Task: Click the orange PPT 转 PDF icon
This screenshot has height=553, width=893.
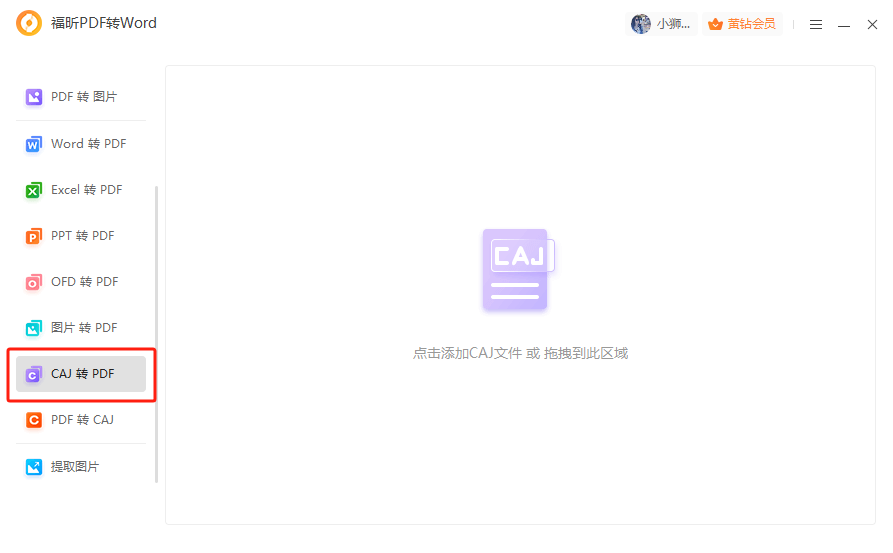Action: click(x=34, y=236)
